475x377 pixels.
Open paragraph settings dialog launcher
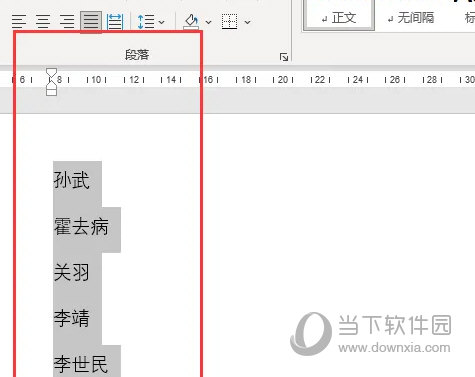pos(284,57)
